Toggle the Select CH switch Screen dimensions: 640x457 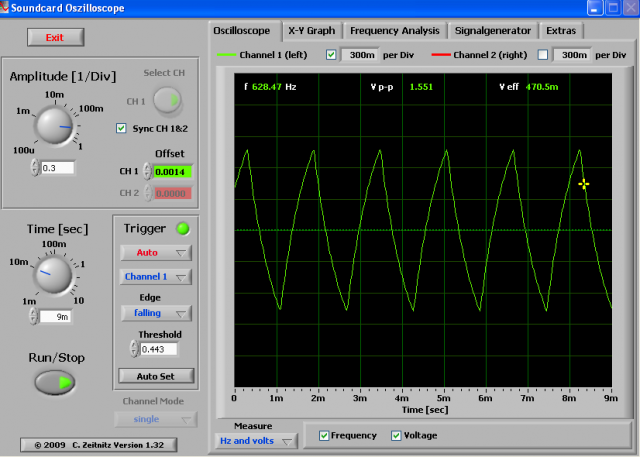pyautogui.click(x=167, y=100)
